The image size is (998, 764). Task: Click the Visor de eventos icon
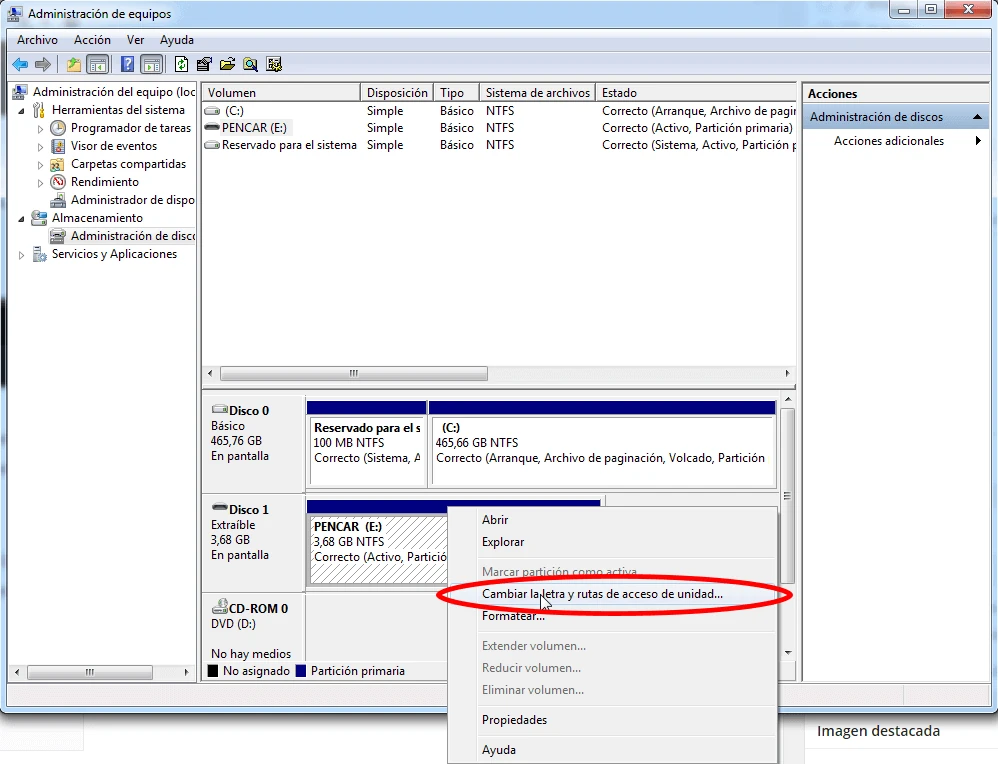[58, 146]
